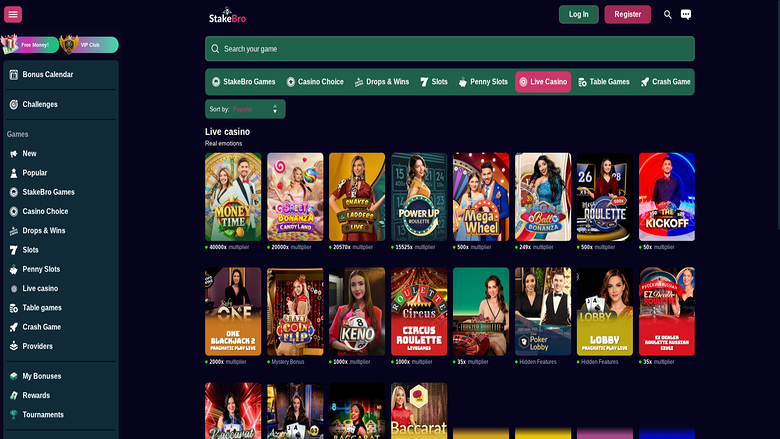Click the '40000x multiplier' text
Screen dimensions: 780x439
[229, 247]
